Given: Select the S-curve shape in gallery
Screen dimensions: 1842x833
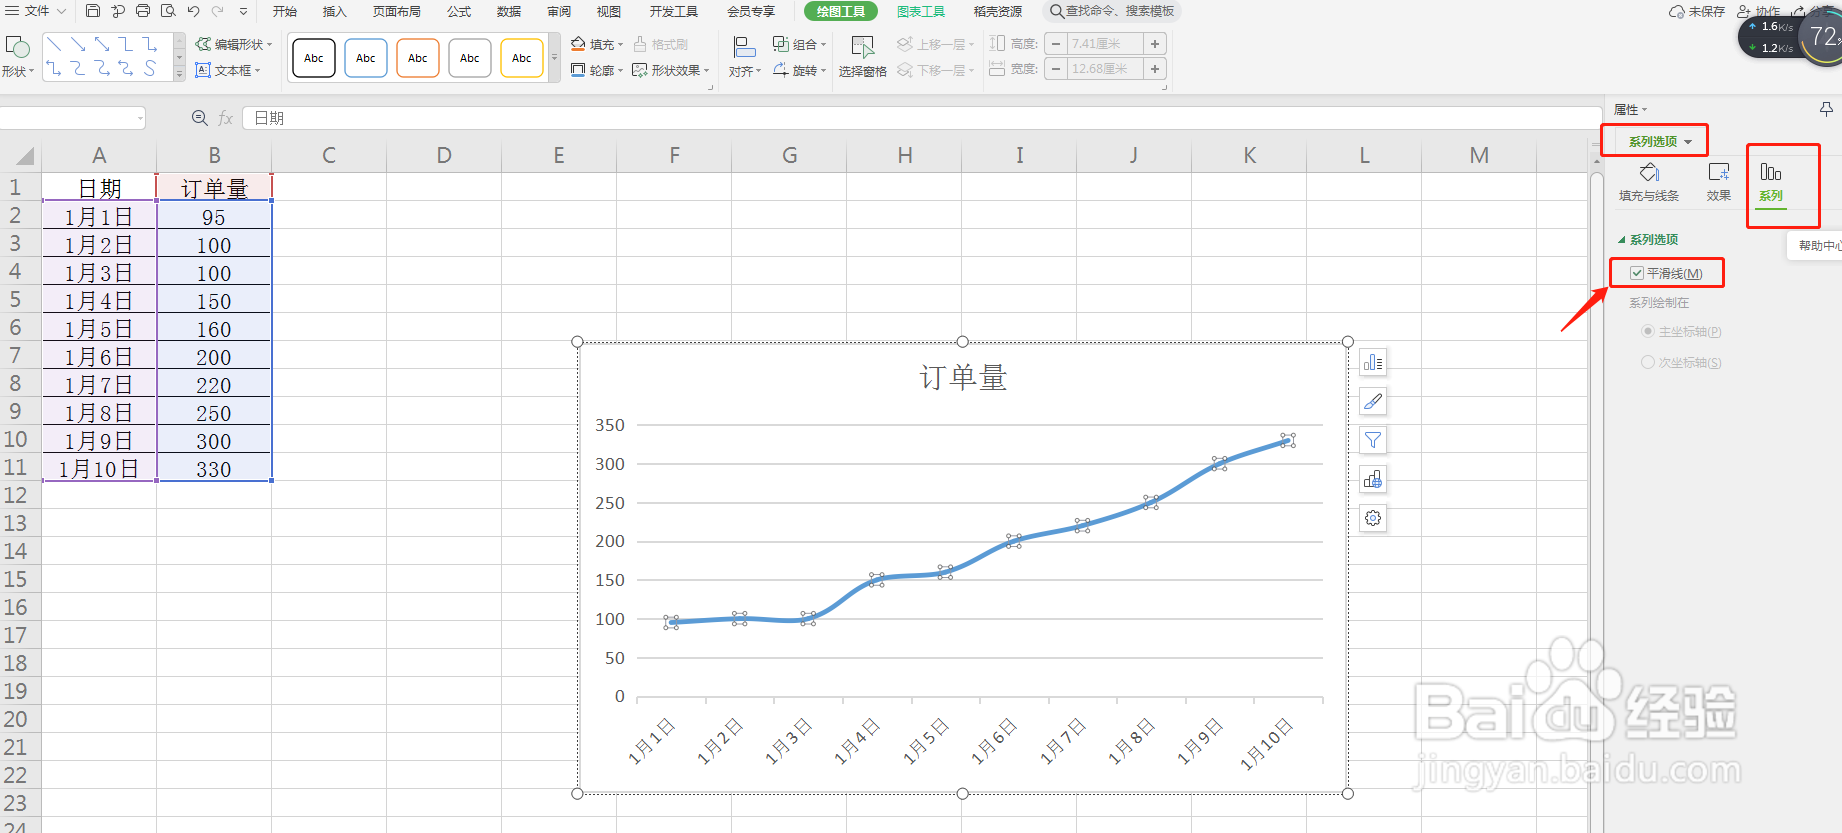Looking at the screenshot, I should tap(150, 68).
